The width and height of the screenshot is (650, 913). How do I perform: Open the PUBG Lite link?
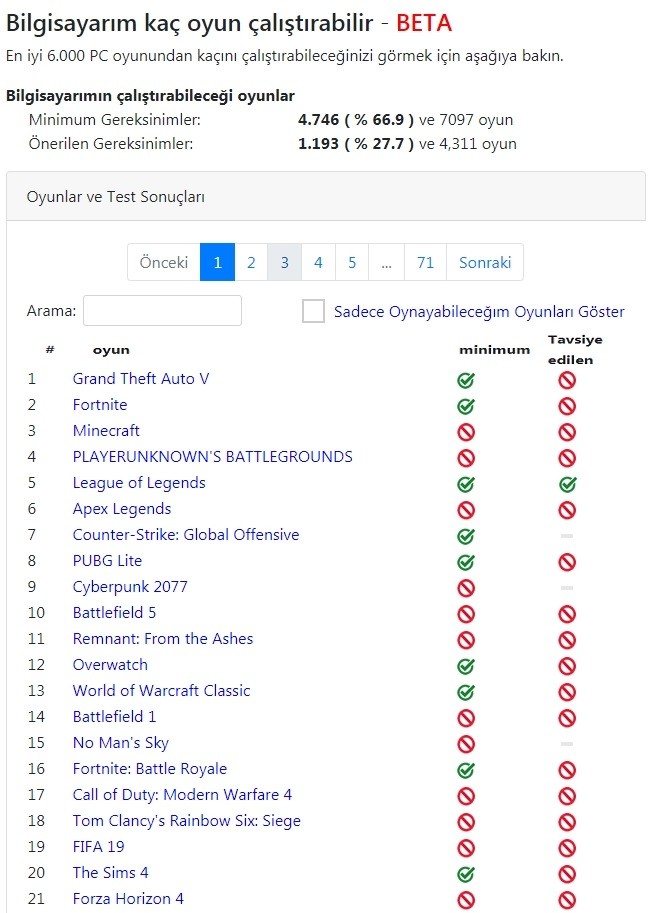[x=107, y=561]
